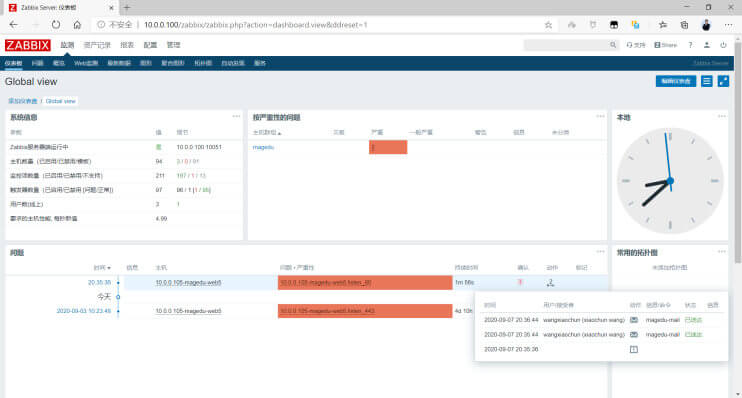Toggle fullscreen kiosk mode icon
The height and width of the screenshot is (398, 742).
[723, 81]
